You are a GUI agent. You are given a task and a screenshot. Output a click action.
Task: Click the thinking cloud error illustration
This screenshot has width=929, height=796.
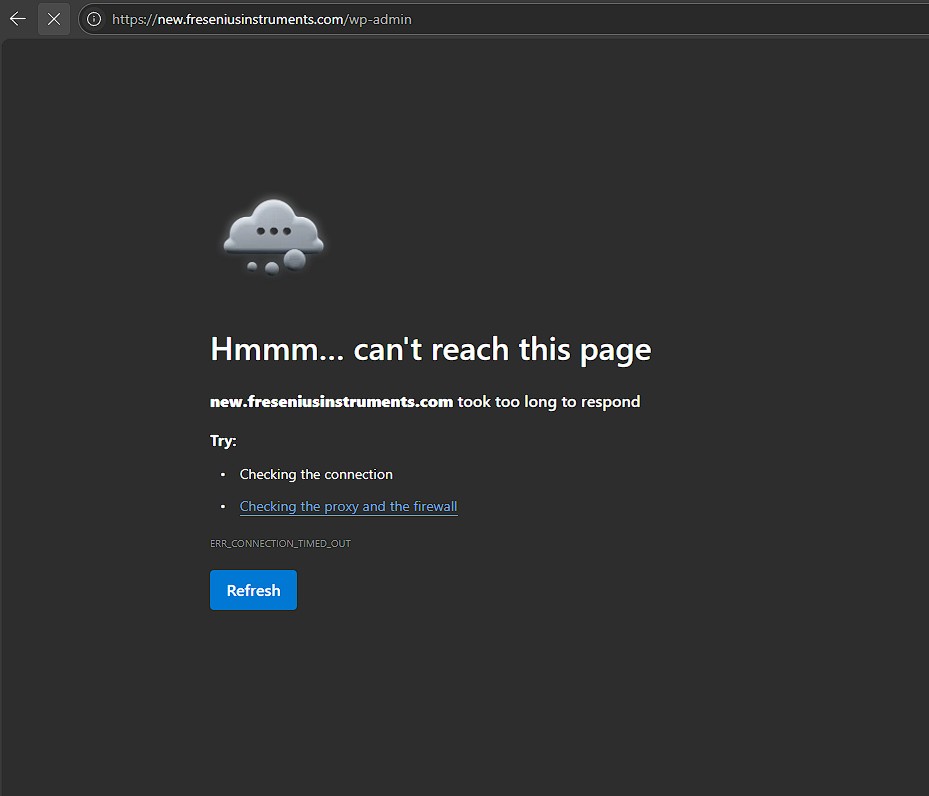[x=273, y=238]
